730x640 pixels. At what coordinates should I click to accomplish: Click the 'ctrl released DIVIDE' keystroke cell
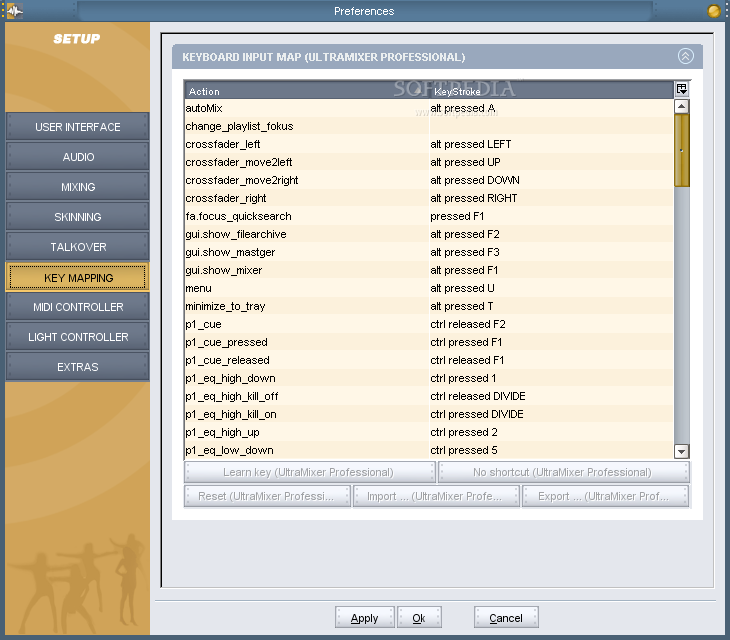551,396
